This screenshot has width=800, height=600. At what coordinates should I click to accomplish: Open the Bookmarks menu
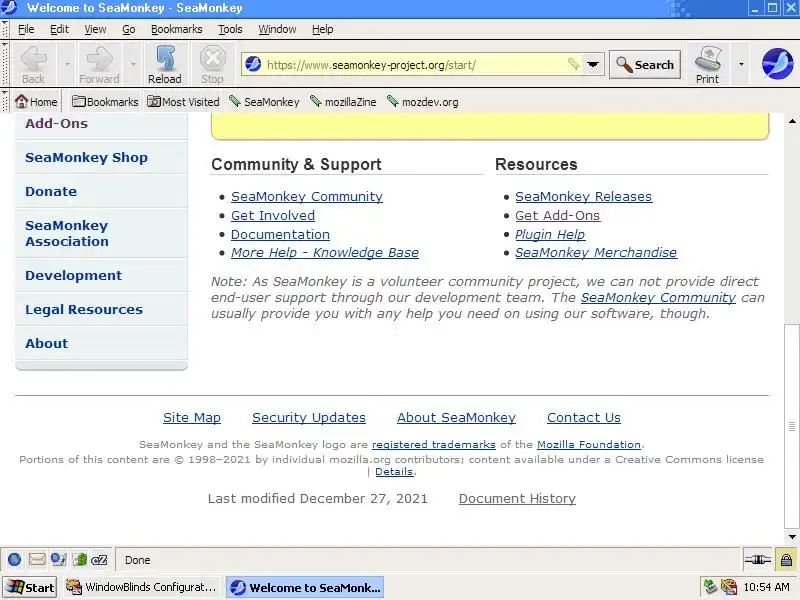pyautogui.click(x=177, y=29)
